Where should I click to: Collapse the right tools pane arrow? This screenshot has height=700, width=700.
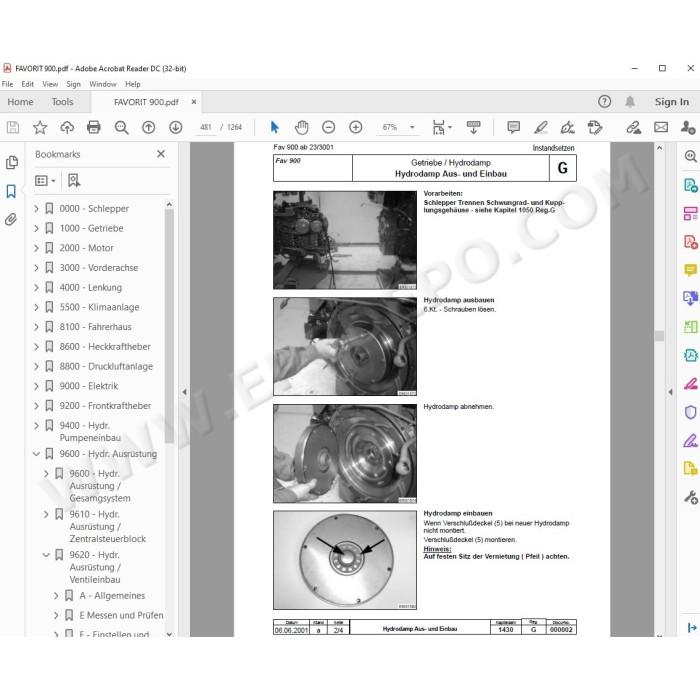coord(670,392)
